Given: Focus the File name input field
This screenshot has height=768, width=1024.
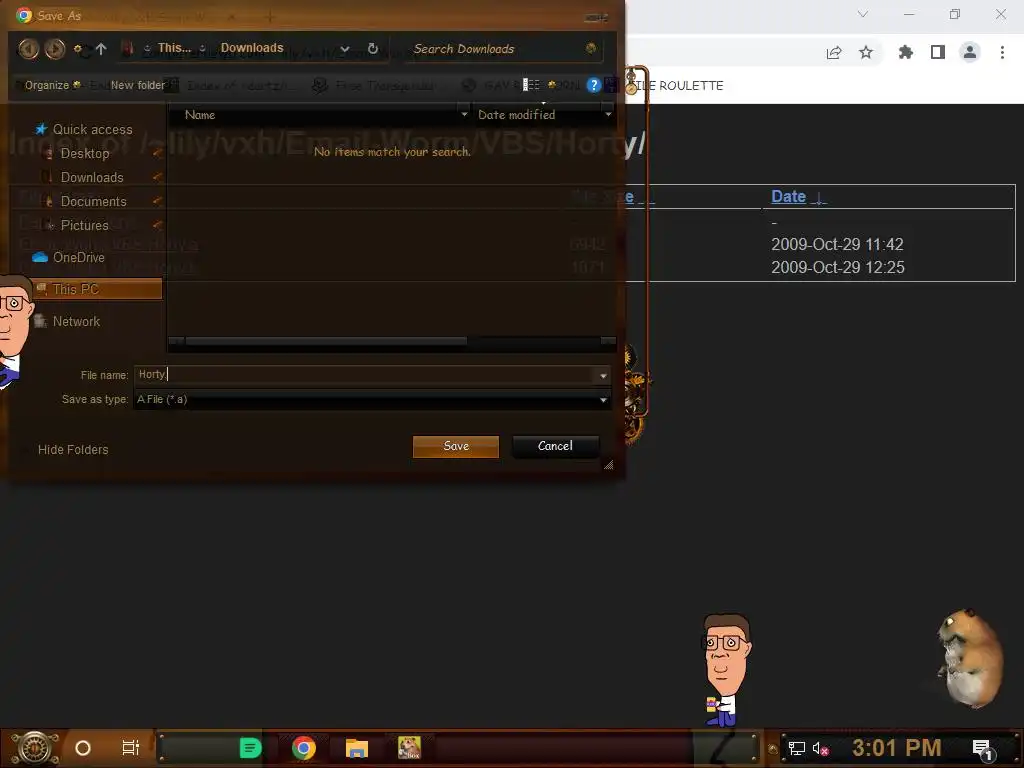Looking at the screenshot, I should pyautogui.click(x=366, y=375).
